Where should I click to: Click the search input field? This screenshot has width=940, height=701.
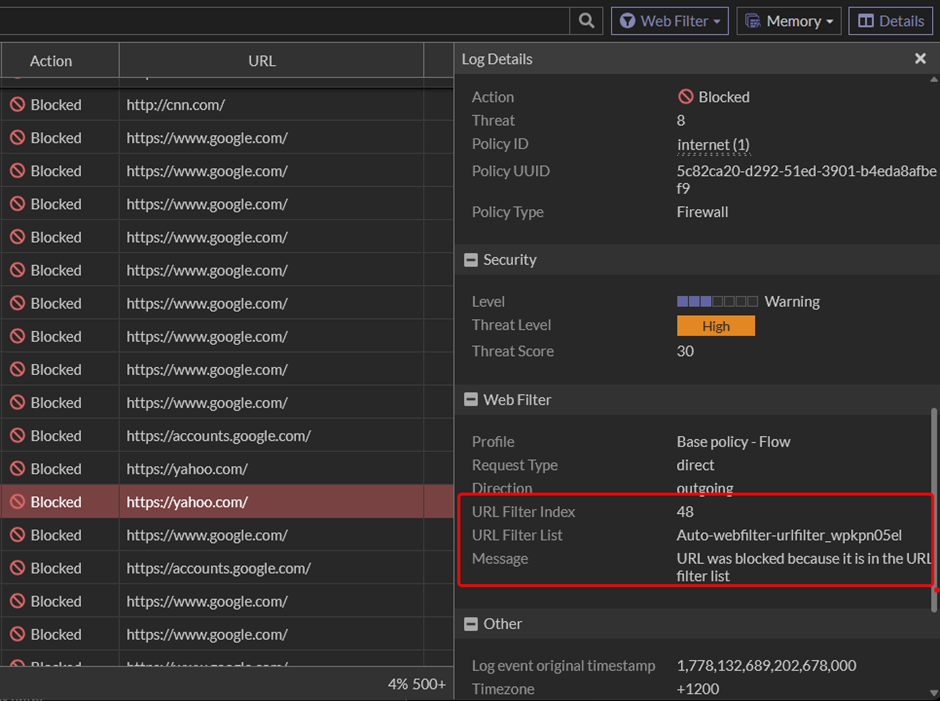[x=285, y=21]
